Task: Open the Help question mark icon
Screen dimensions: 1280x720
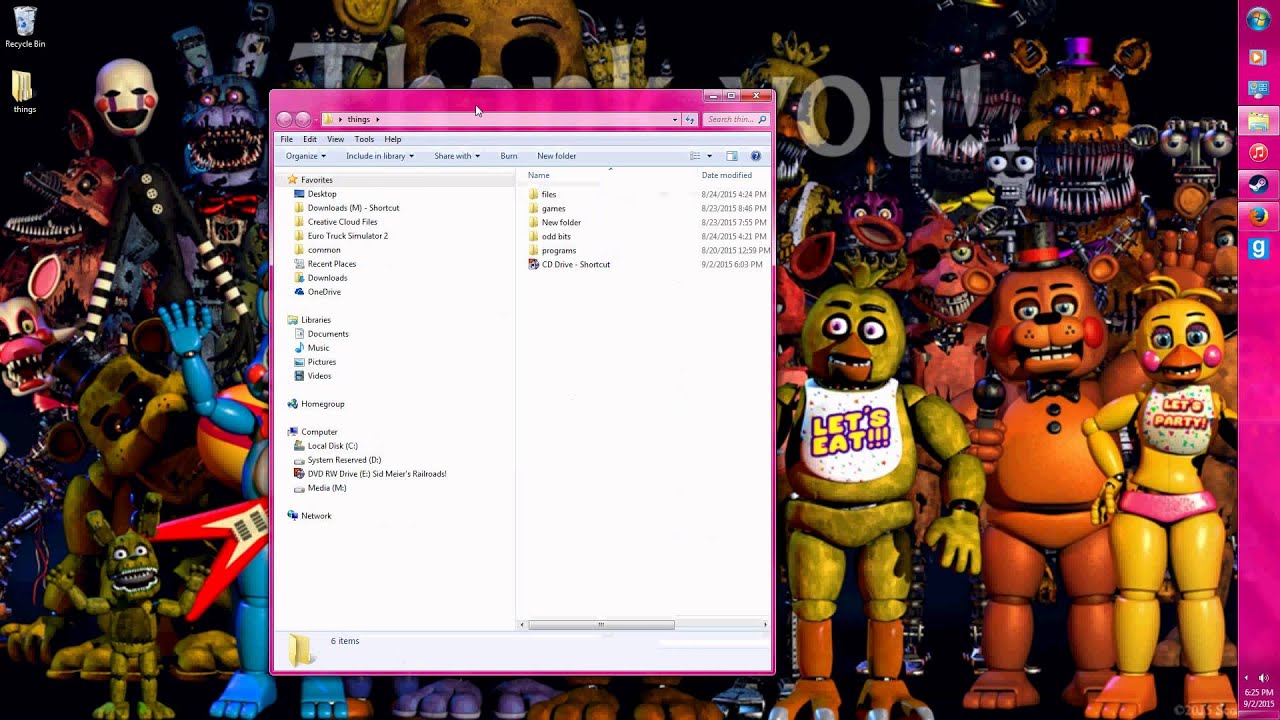Action: click(756, 156)
